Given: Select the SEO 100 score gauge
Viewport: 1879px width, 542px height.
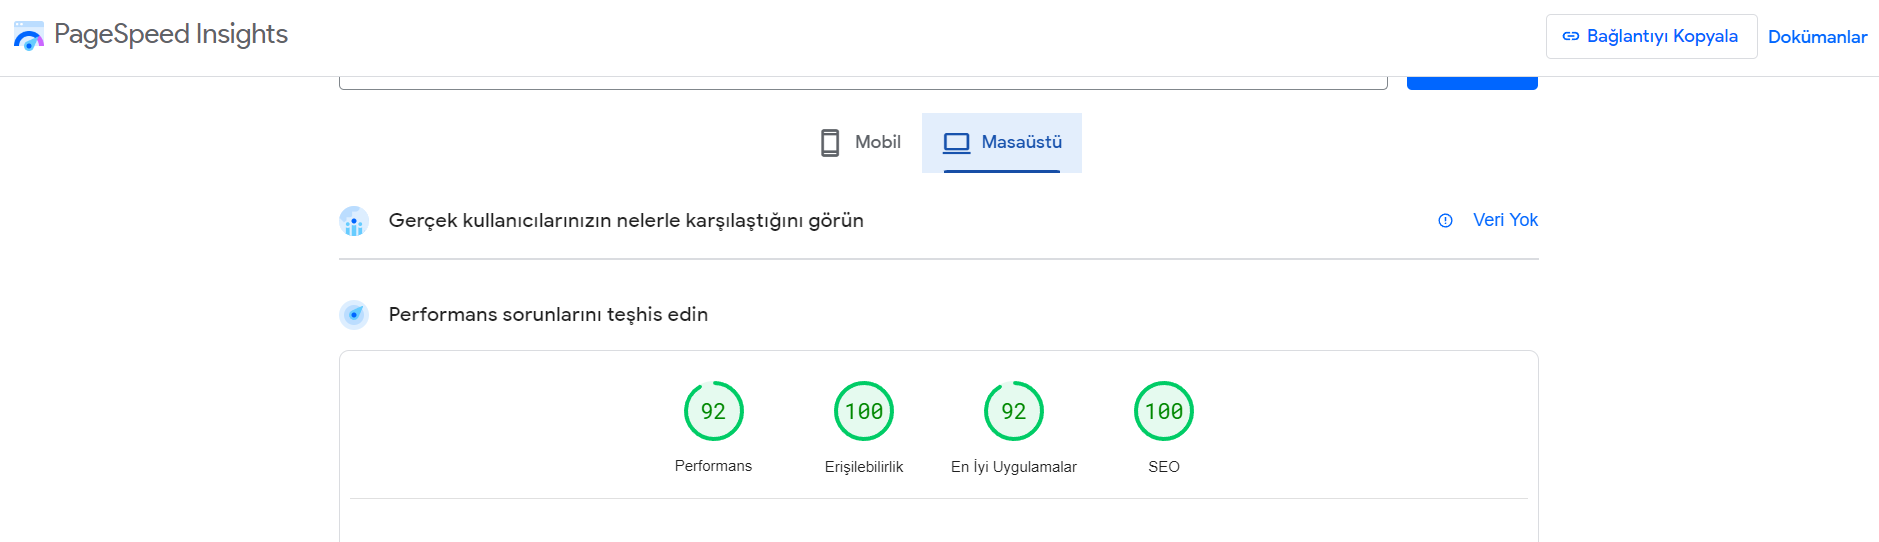Looking at the screenshot, I should (1164, 411).
